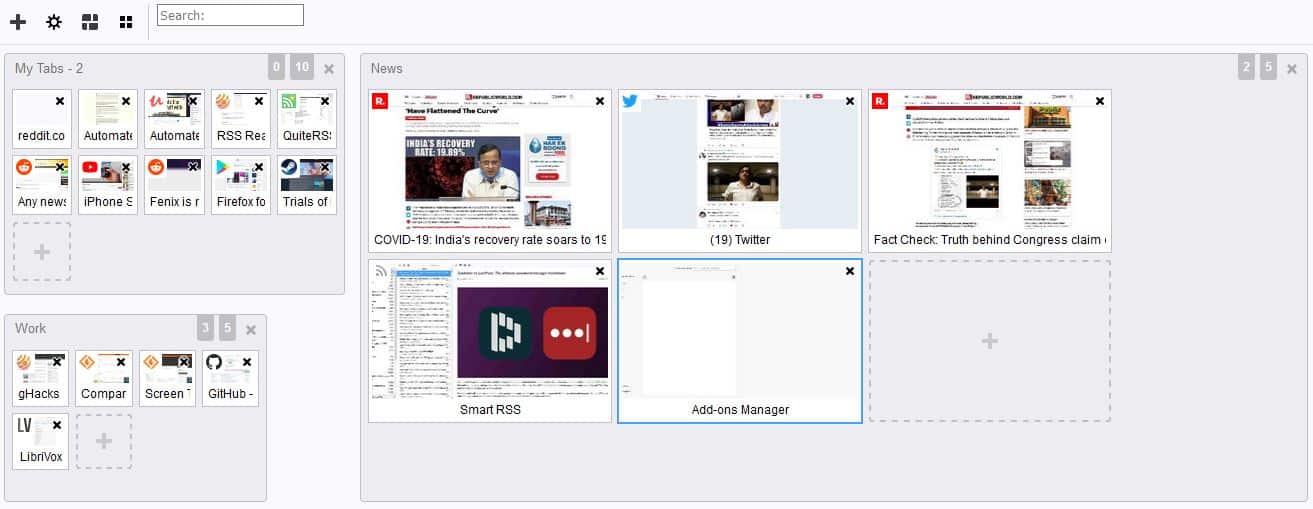Click the 0 counter badge in My Tabs

pyautogui.click(x=277, y=68)
